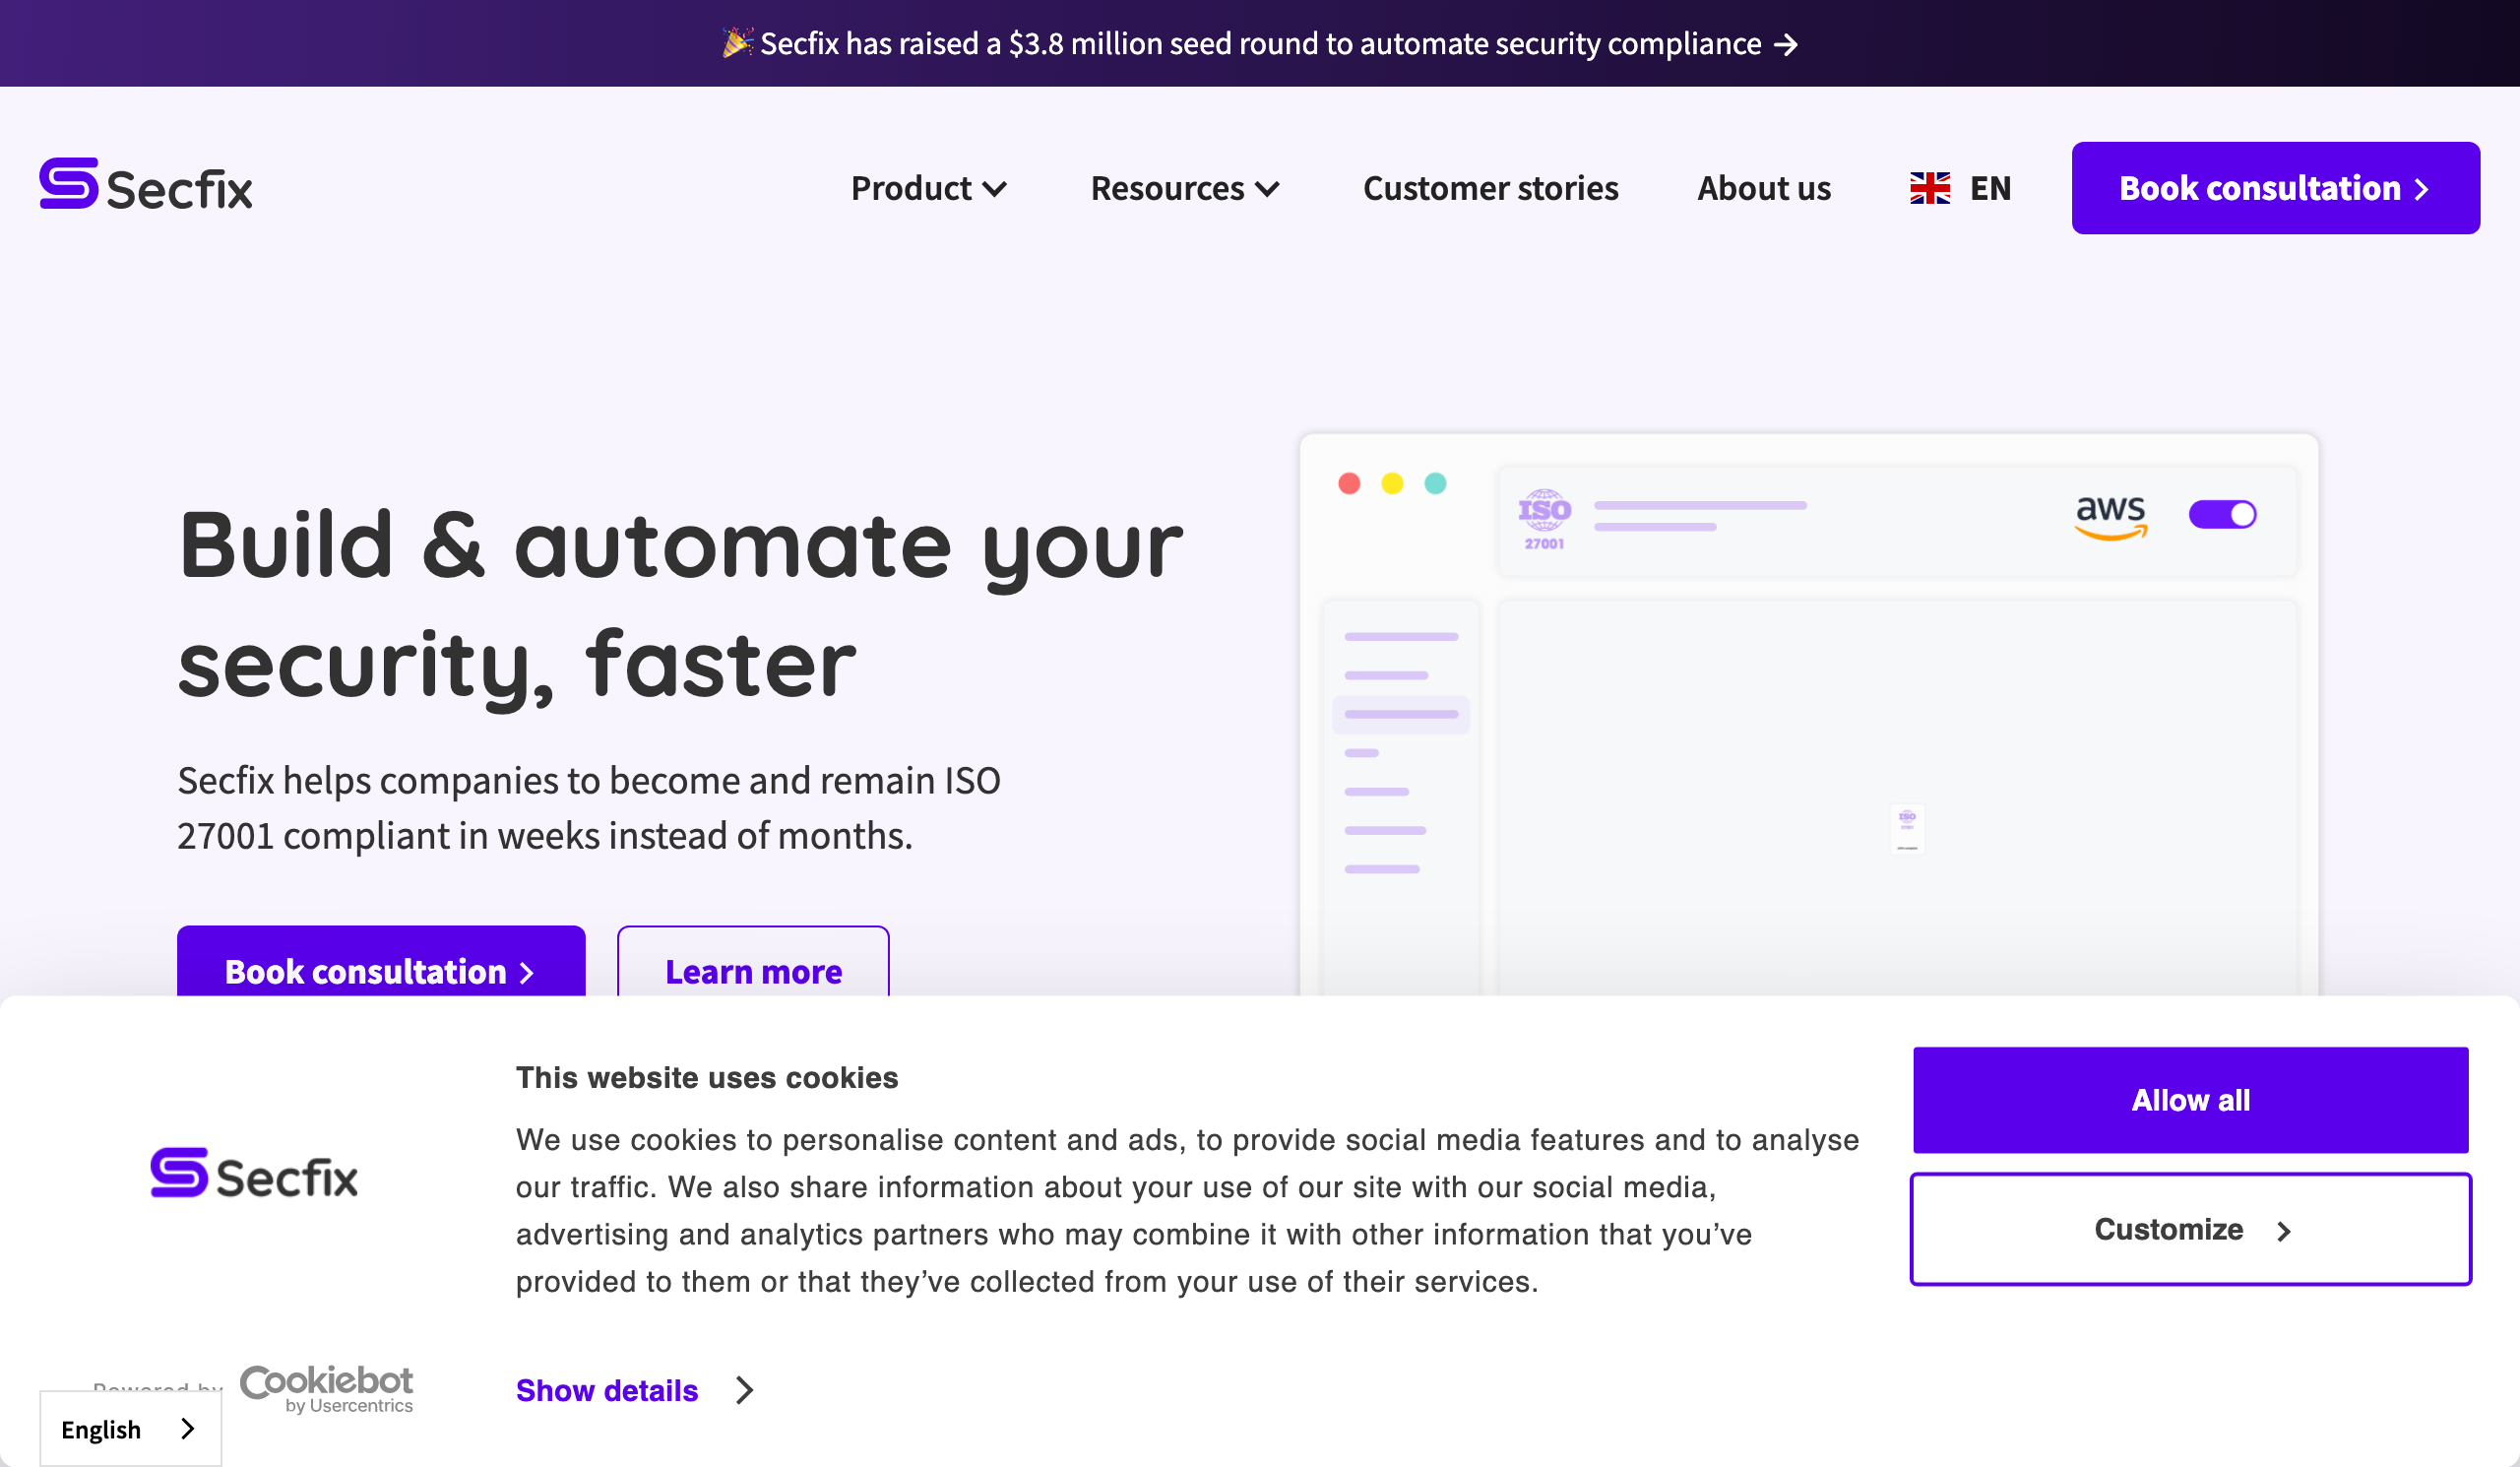Open the English language dropdown
This screenshot has height=1467, width=2520.
pyautogui.click(x=130, y=1429)
